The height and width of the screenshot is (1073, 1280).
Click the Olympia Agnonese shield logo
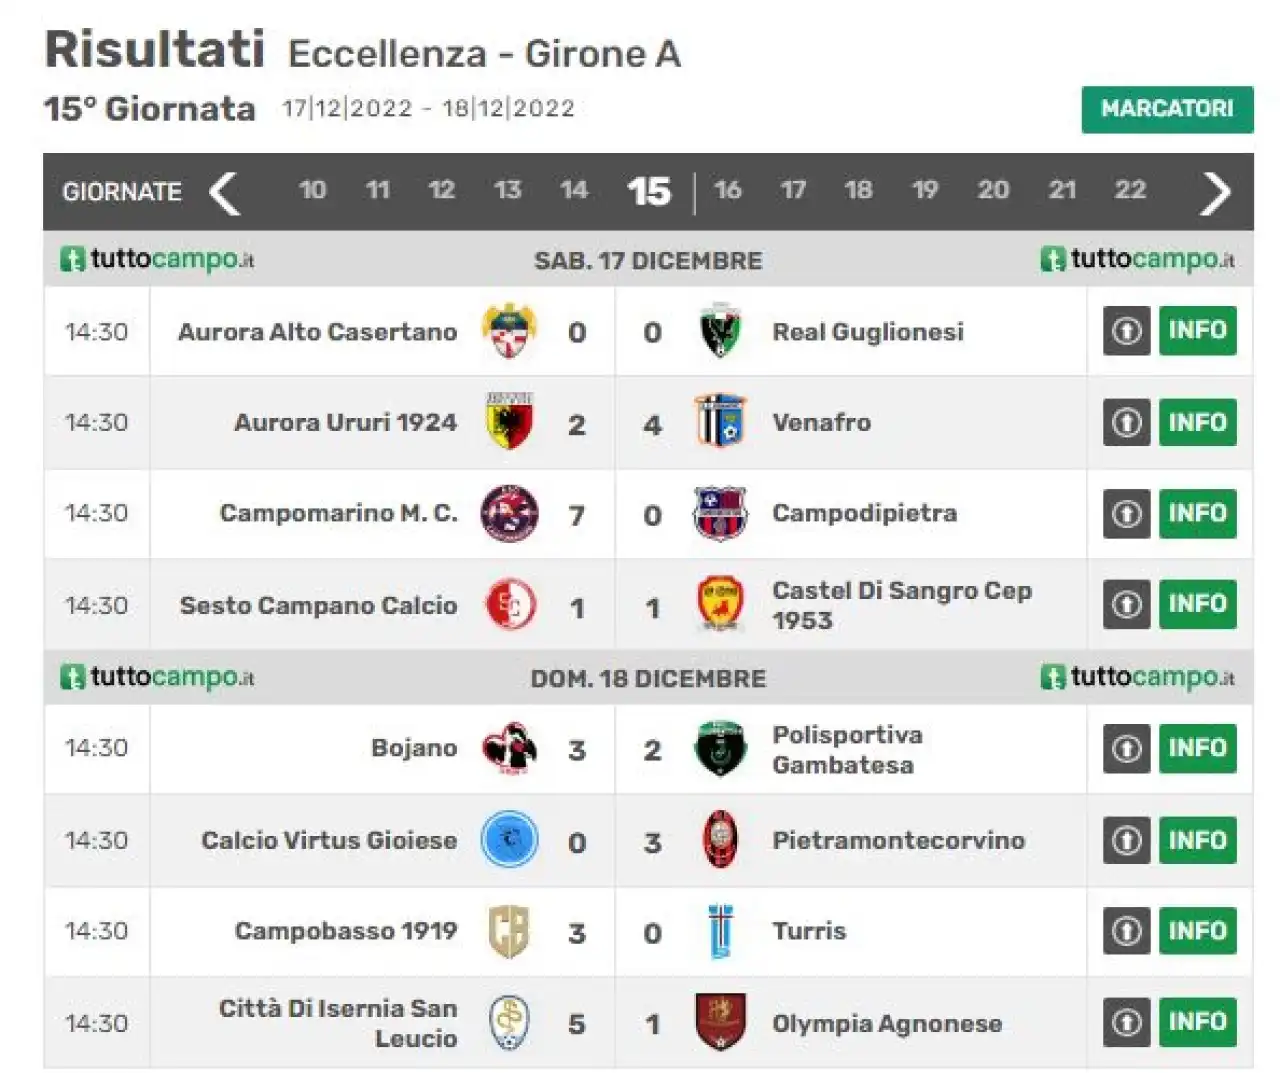[720, 1022]
